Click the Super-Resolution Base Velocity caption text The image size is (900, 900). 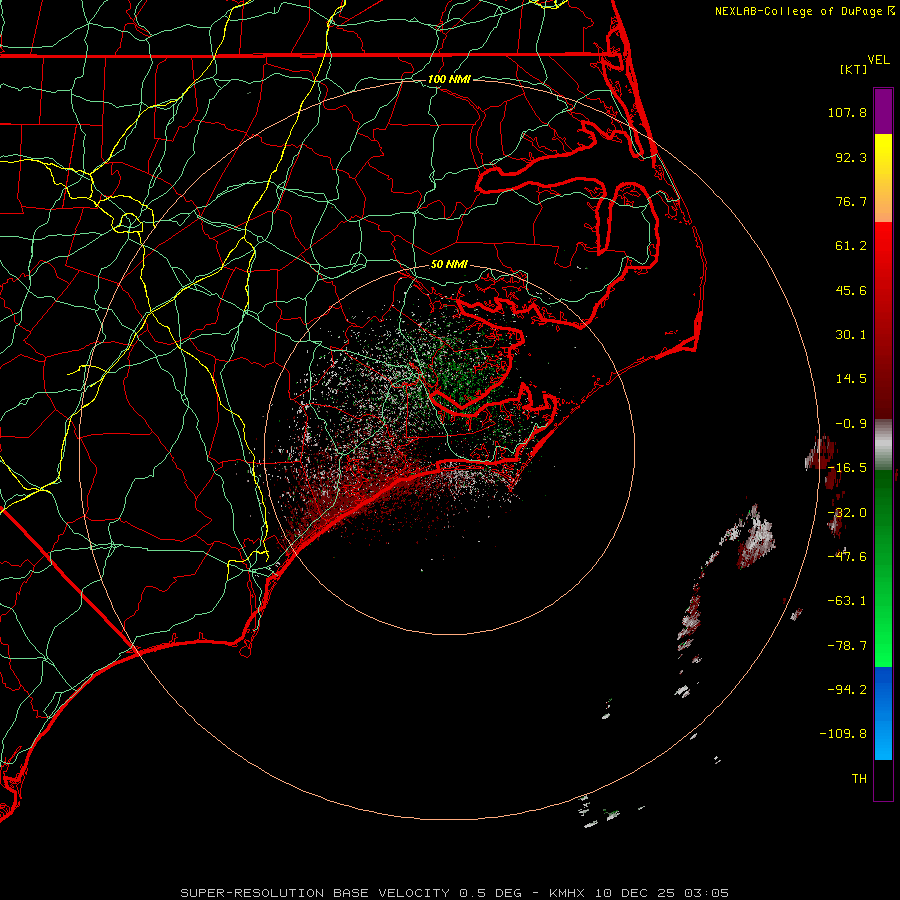pos(455,893)
